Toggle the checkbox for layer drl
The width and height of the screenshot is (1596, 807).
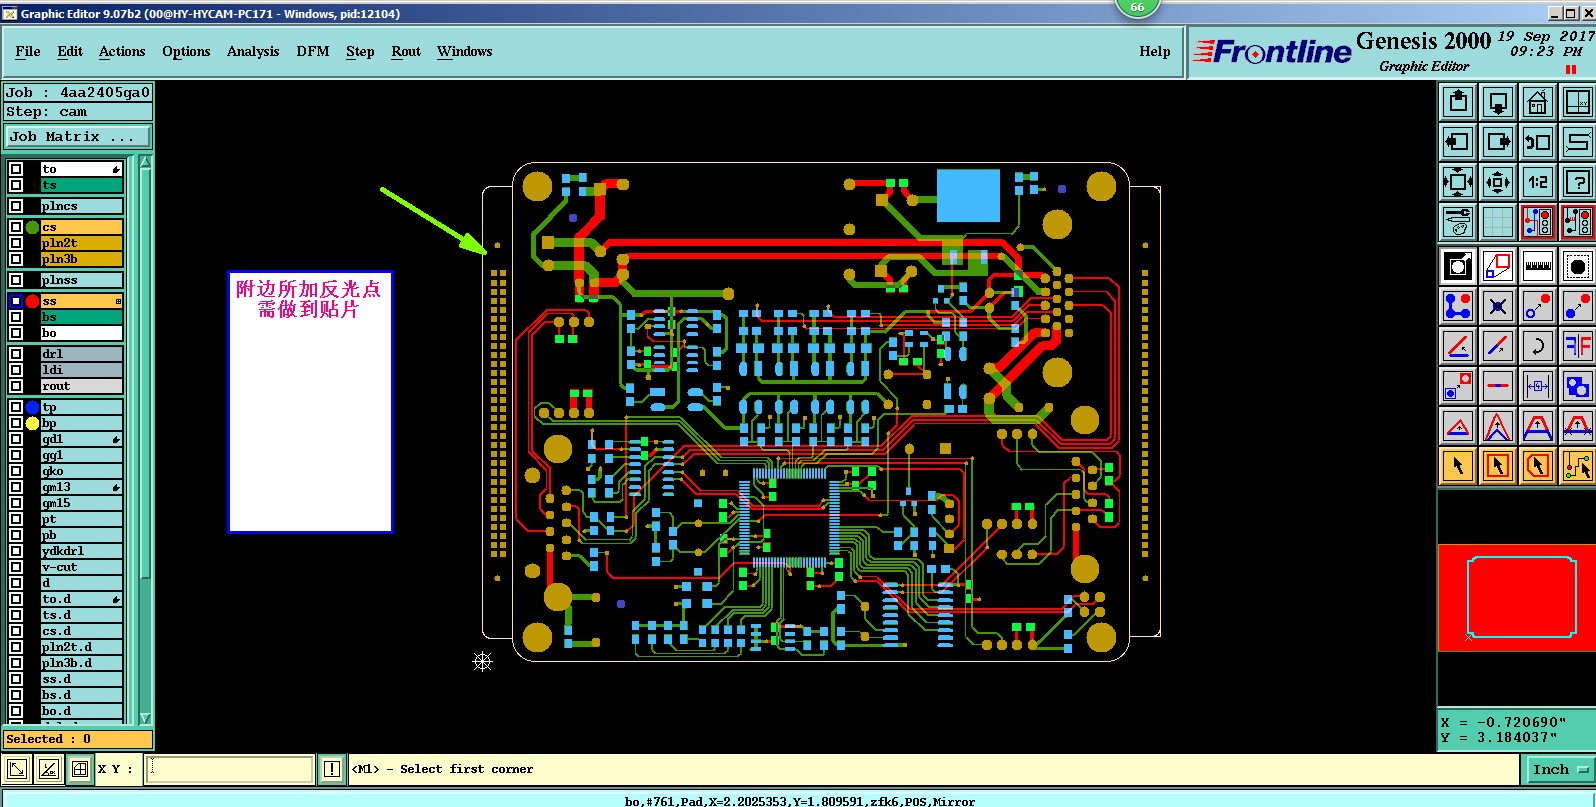point(16,354)
